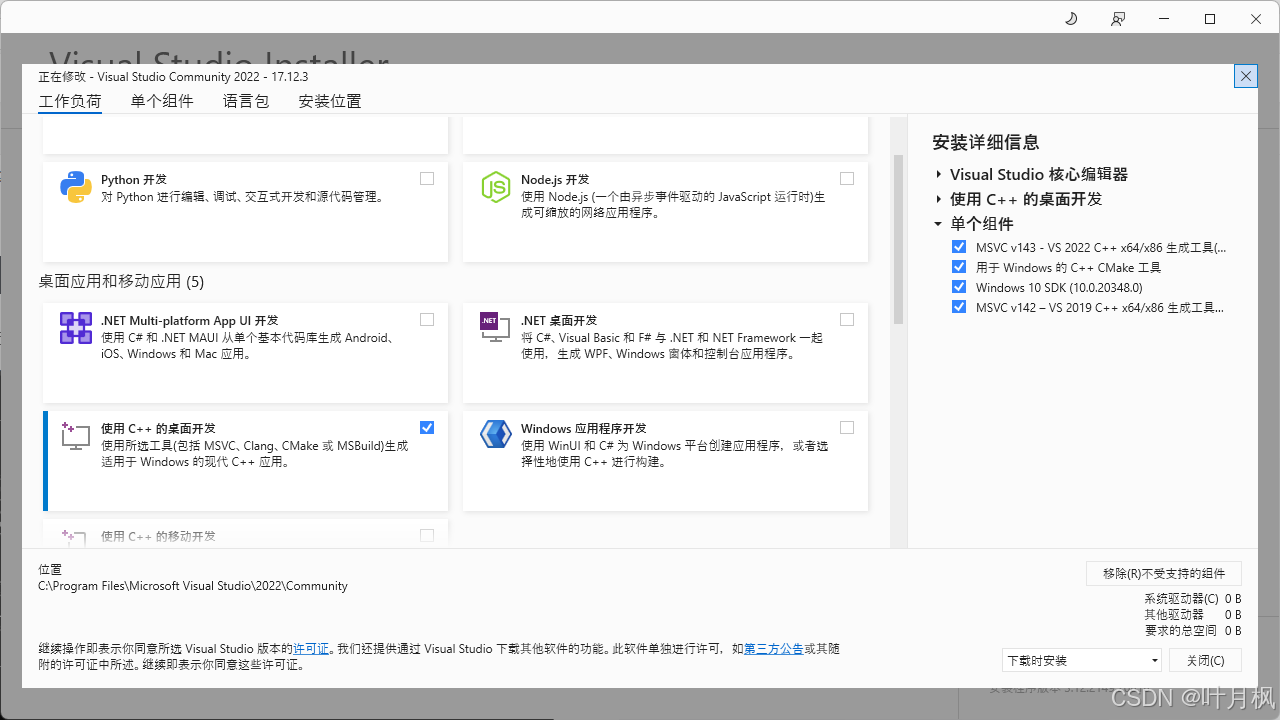1280x720 pixels.
Task: Collapse the 单个组件 section
Action: click(x=939, y=224)
